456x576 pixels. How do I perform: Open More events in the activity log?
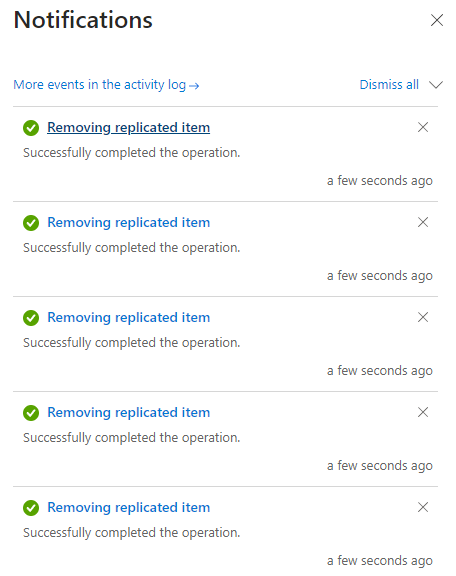pyautogui.click(x=106, y=85)
